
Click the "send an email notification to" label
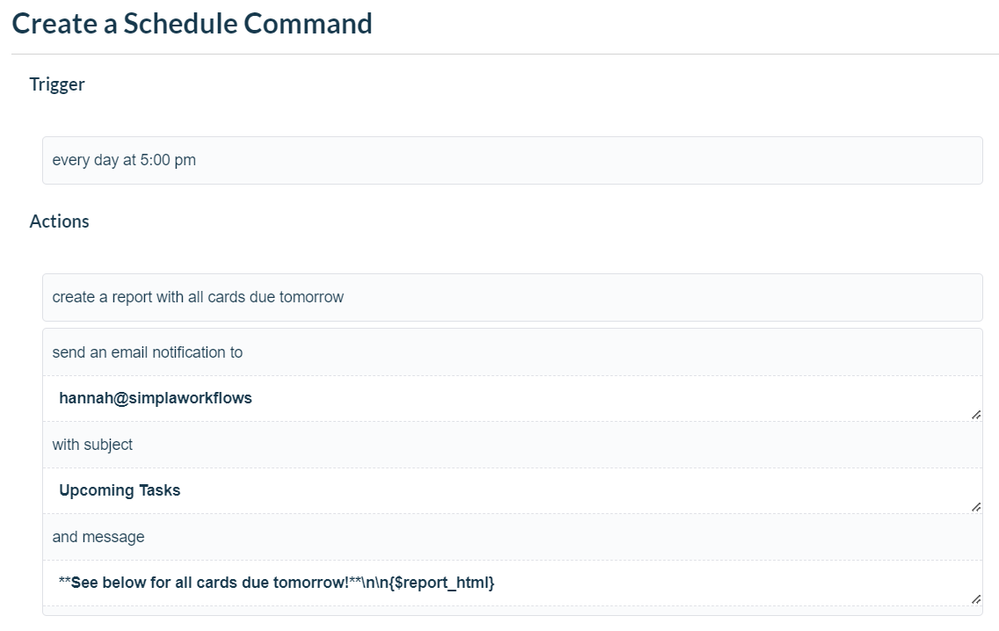(147, 352)
